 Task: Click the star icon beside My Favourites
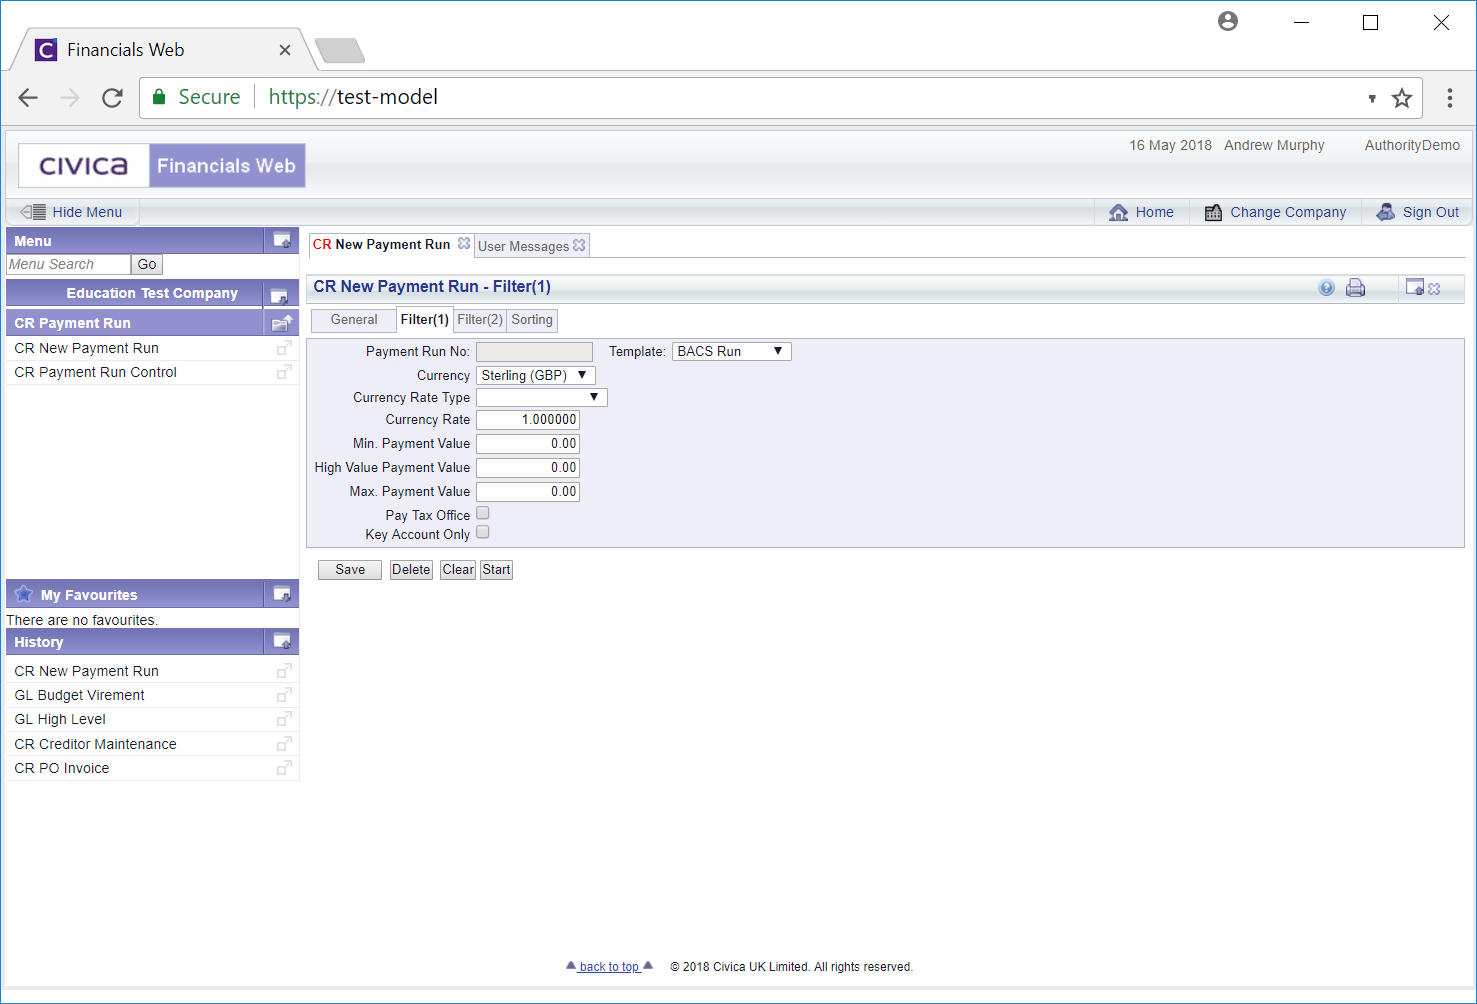tap(24, 594)
